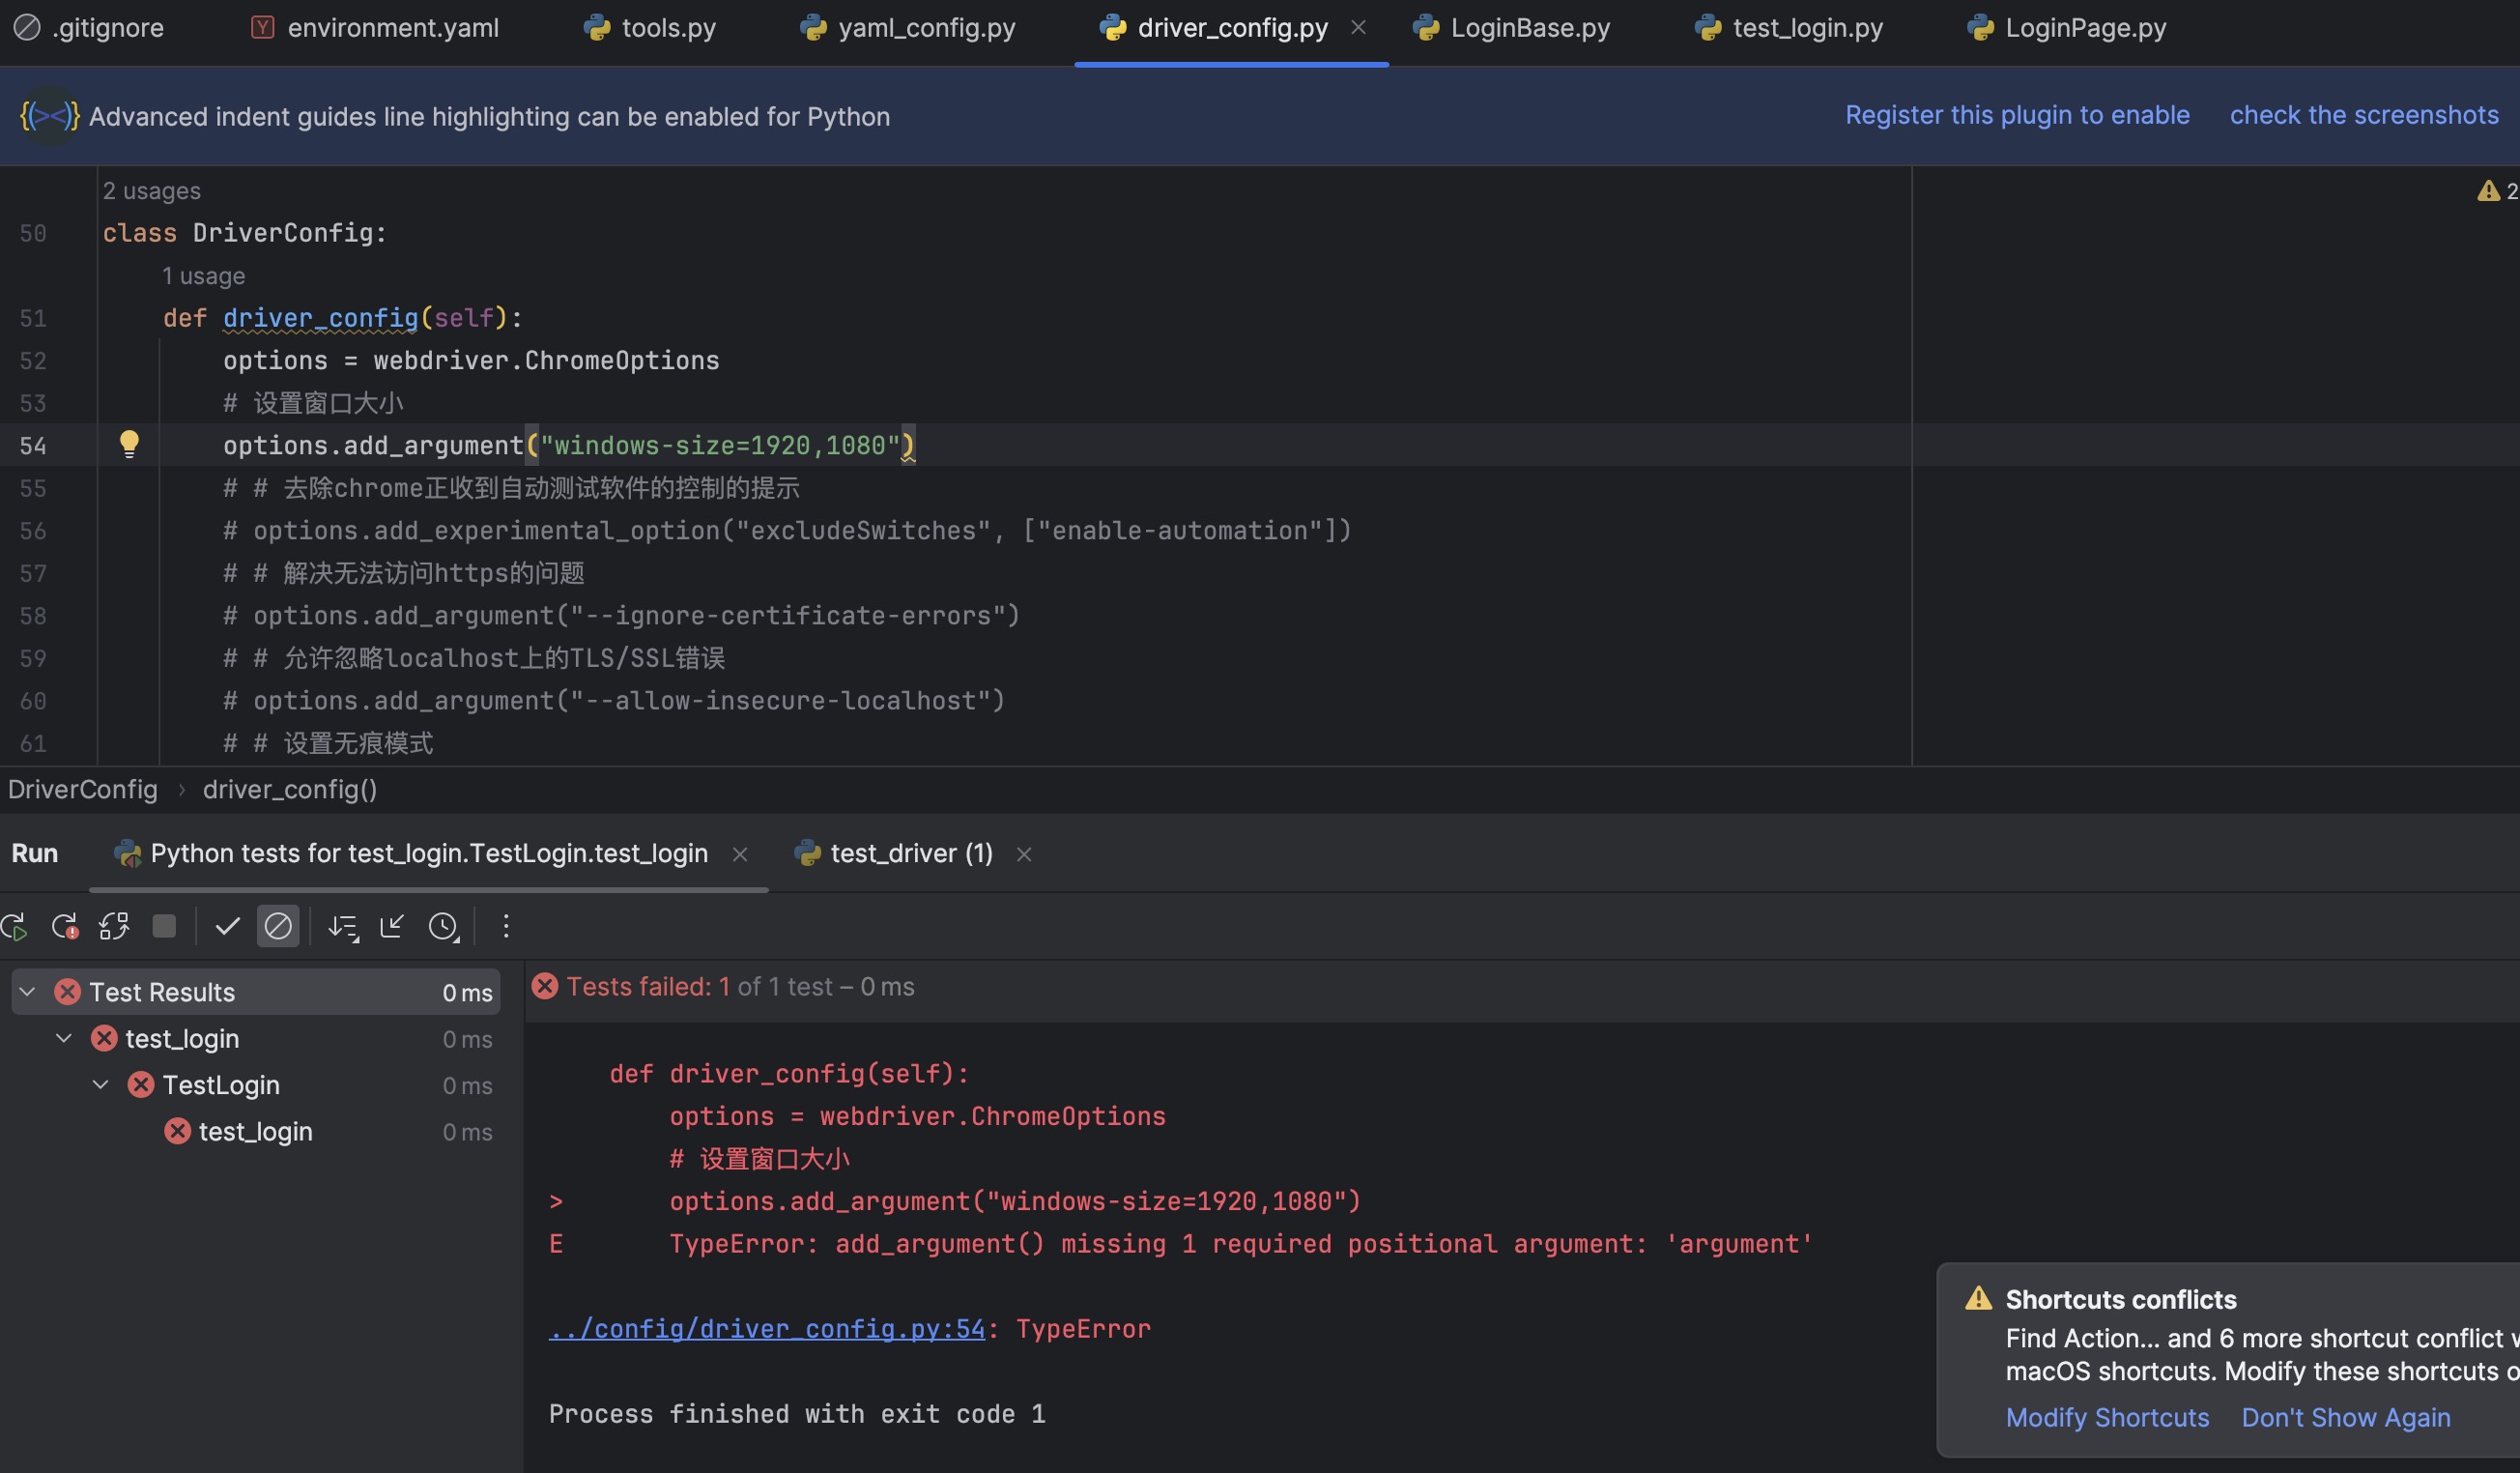Click the yellow intention lightbulb on line 54
Viewport: 2520px width, 1473px height.
[129, 443]
